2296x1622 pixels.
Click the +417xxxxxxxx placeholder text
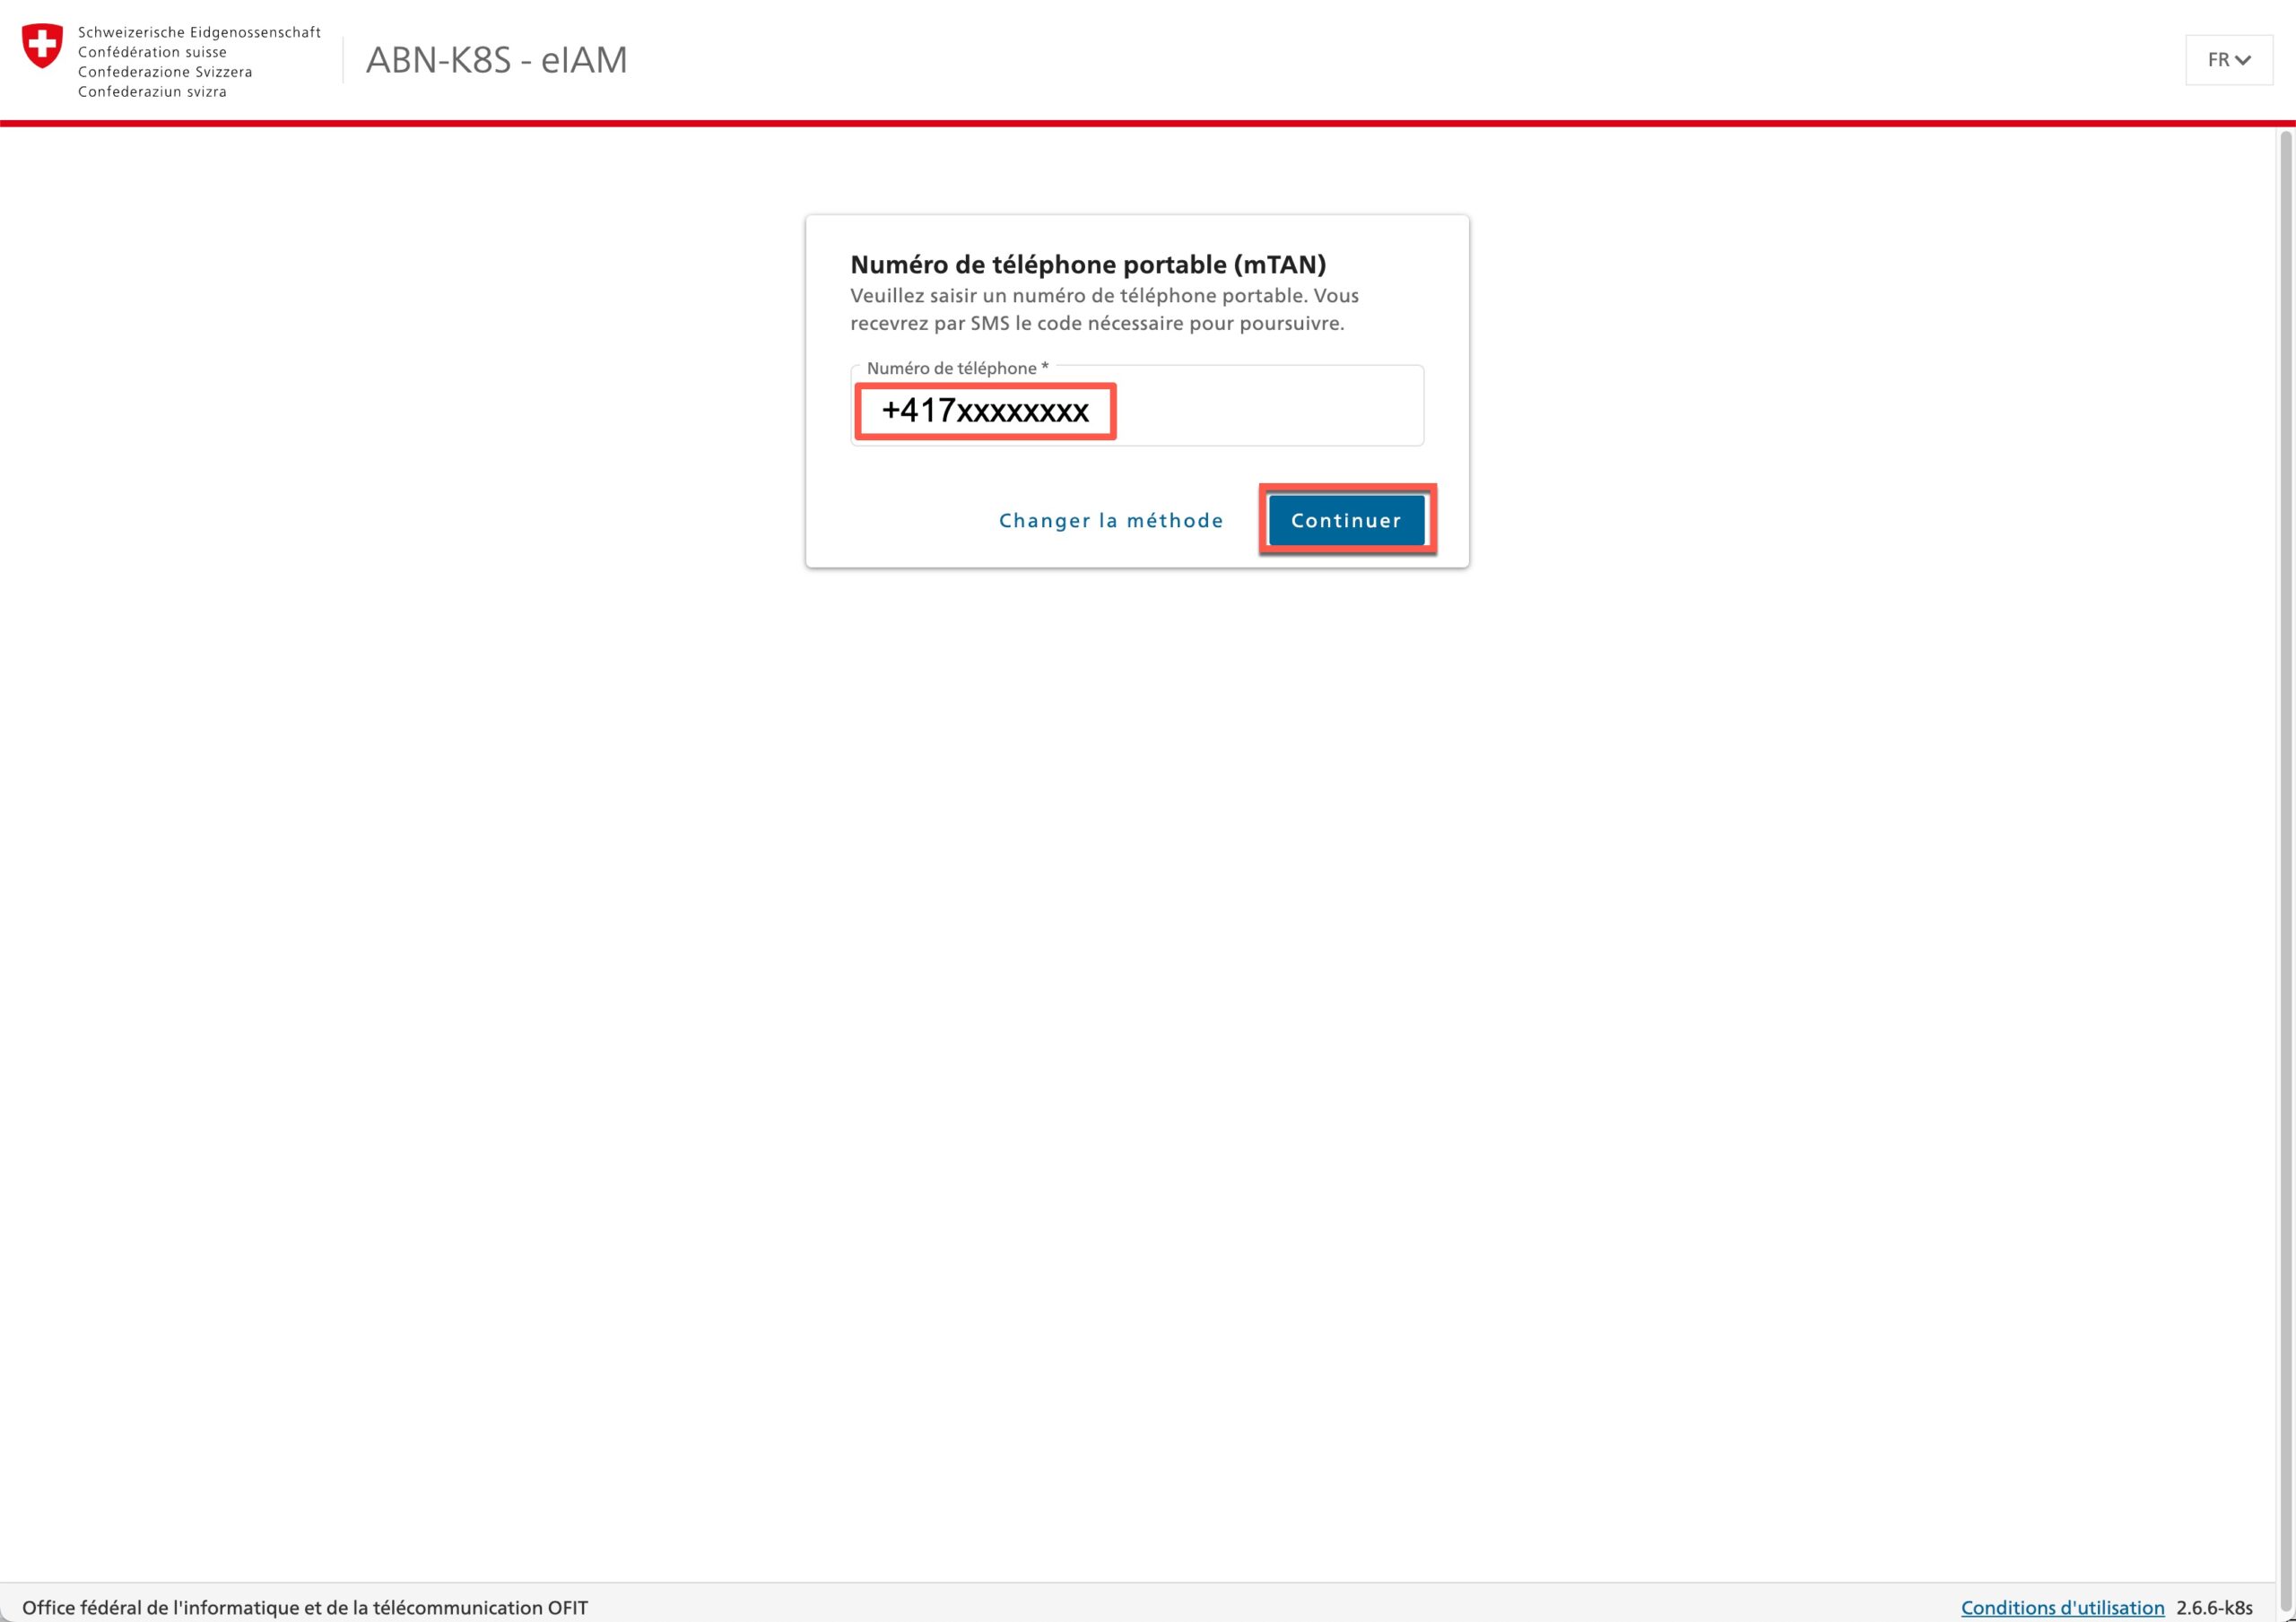click(x=984, y=411)
